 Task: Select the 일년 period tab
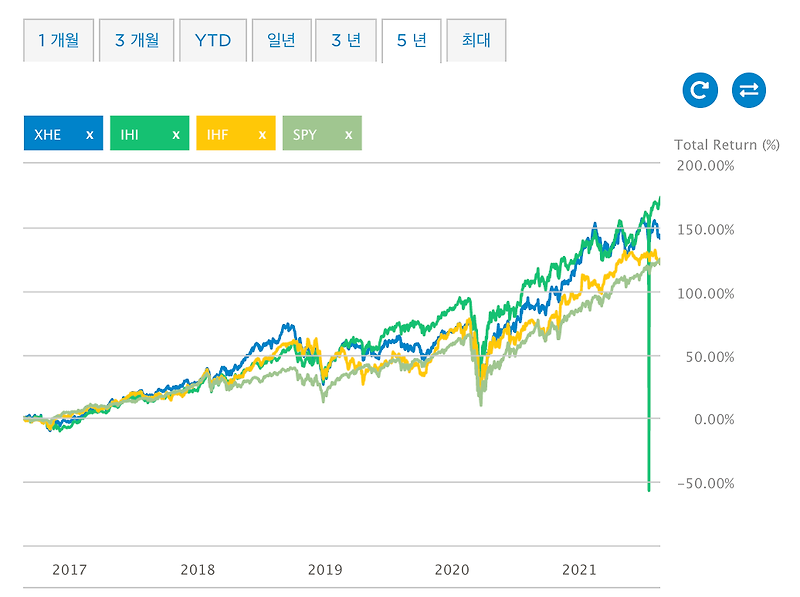click(x=282, y=41)
